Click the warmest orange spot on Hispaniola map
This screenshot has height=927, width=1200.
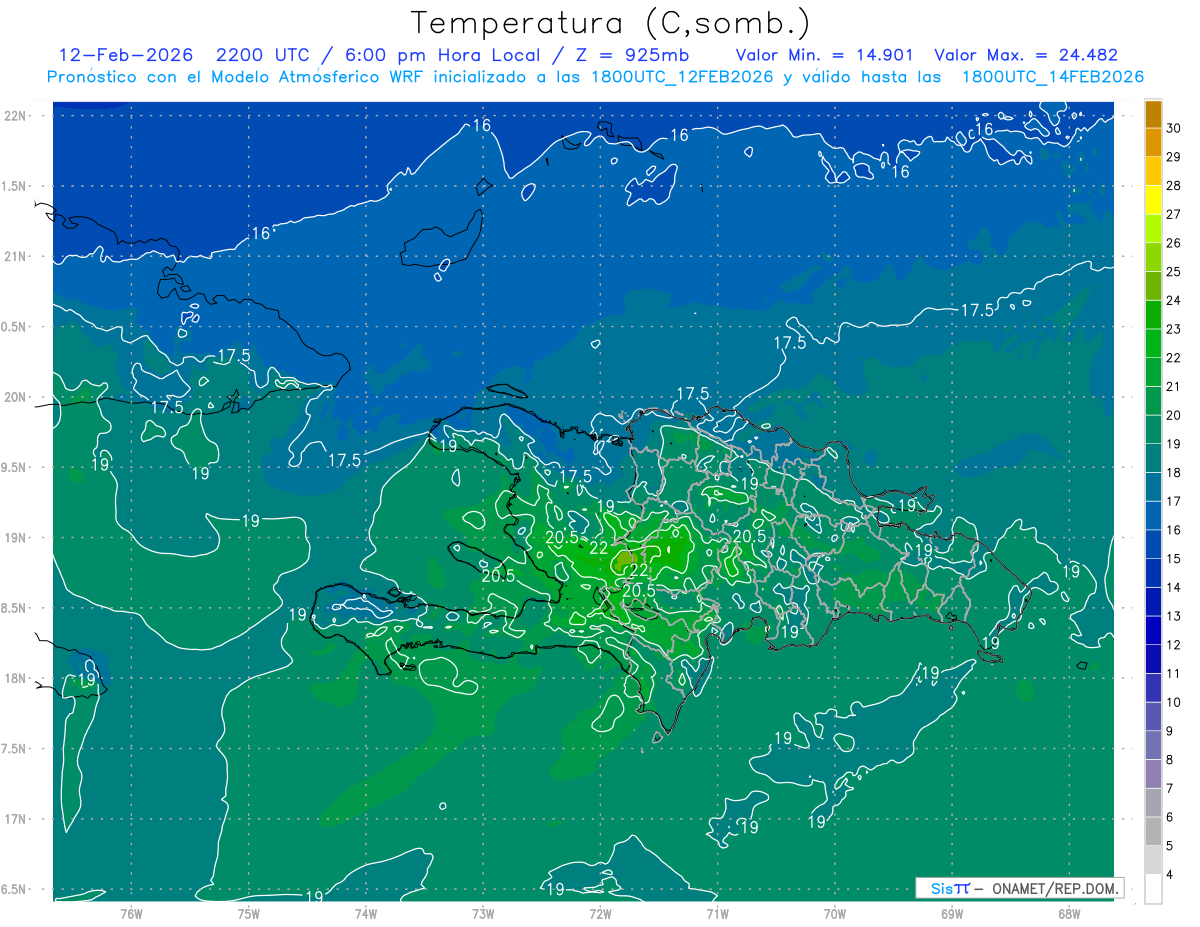625,559
